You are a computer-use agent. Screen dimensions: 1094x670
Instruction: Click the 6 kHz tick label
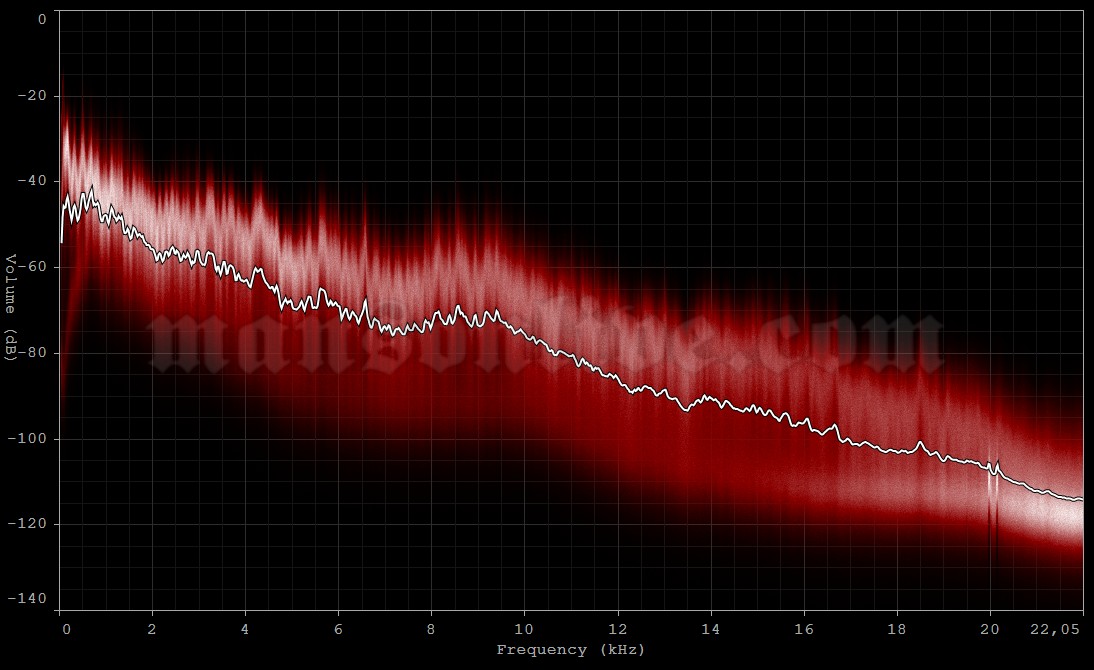(x=338, y=630)
